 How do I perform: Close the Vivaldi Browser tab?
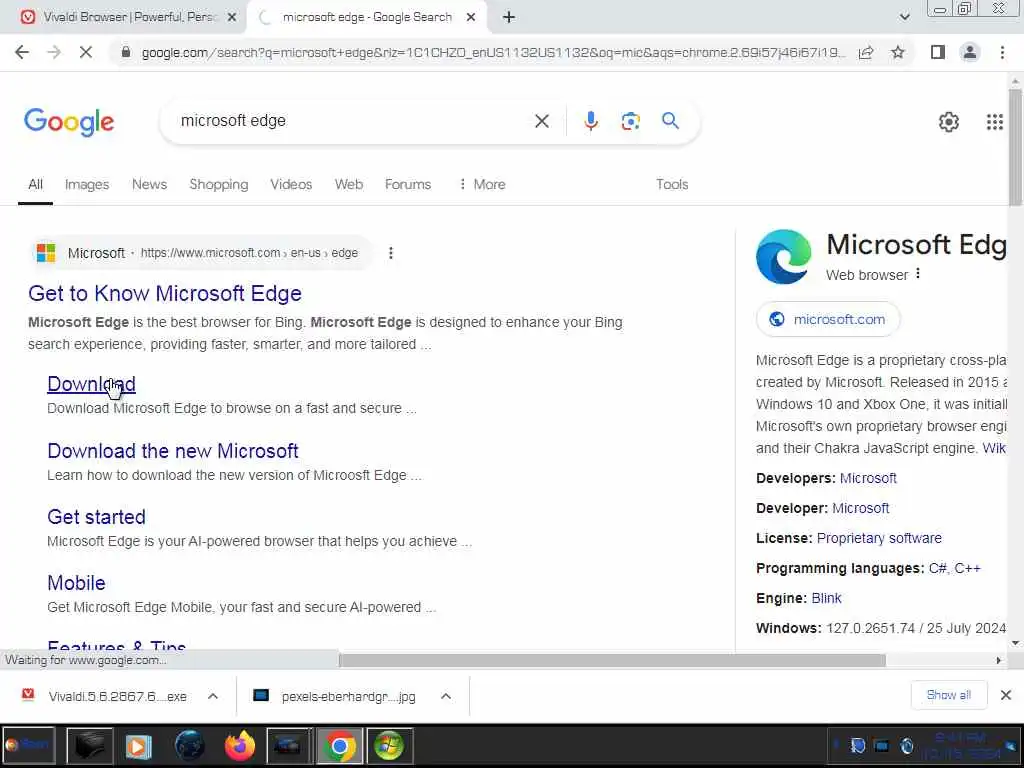click(x=231, y=18)
